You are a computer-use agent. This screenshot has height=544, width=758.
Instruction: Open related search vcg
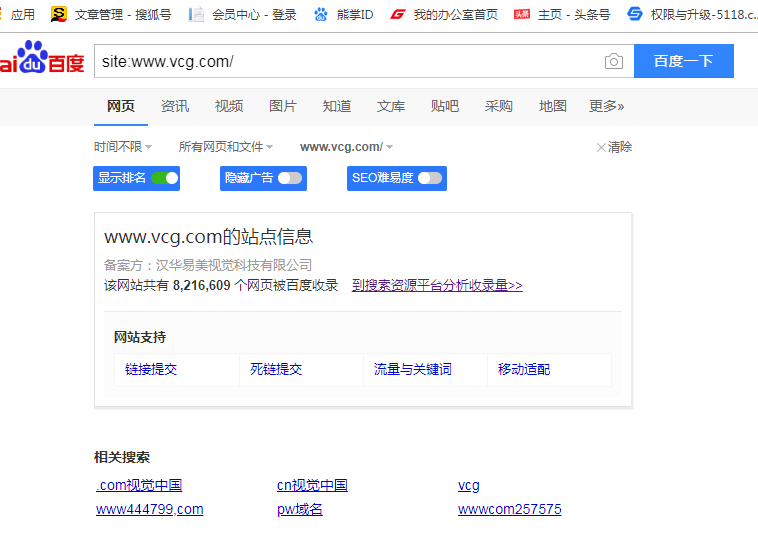tap(468, 485)
